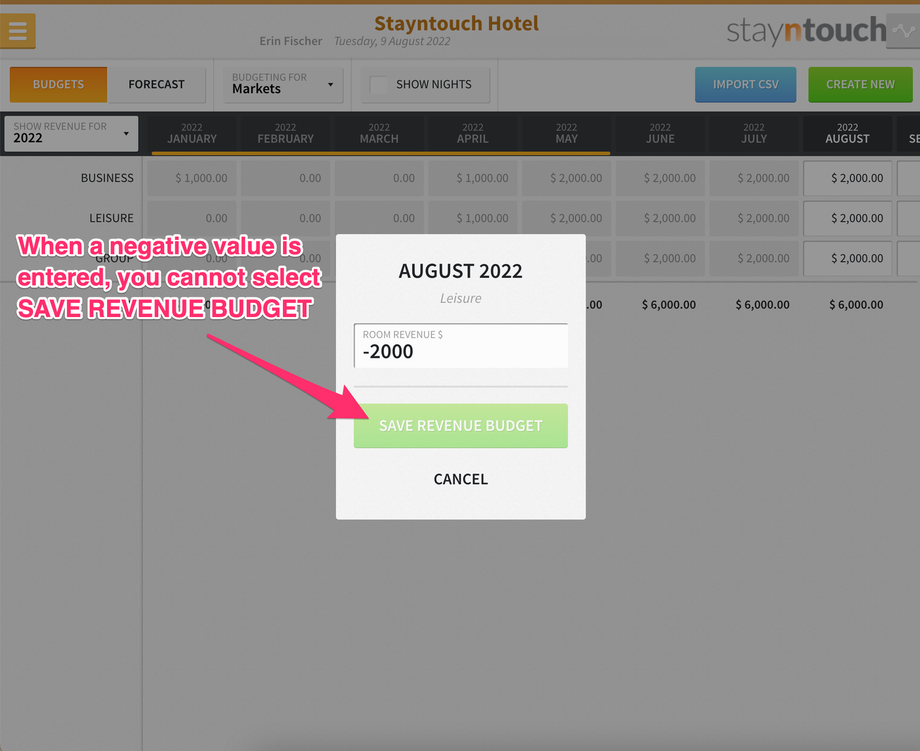
Task: Click Business January cell $ 1,000.00
Action: point(192,178)
